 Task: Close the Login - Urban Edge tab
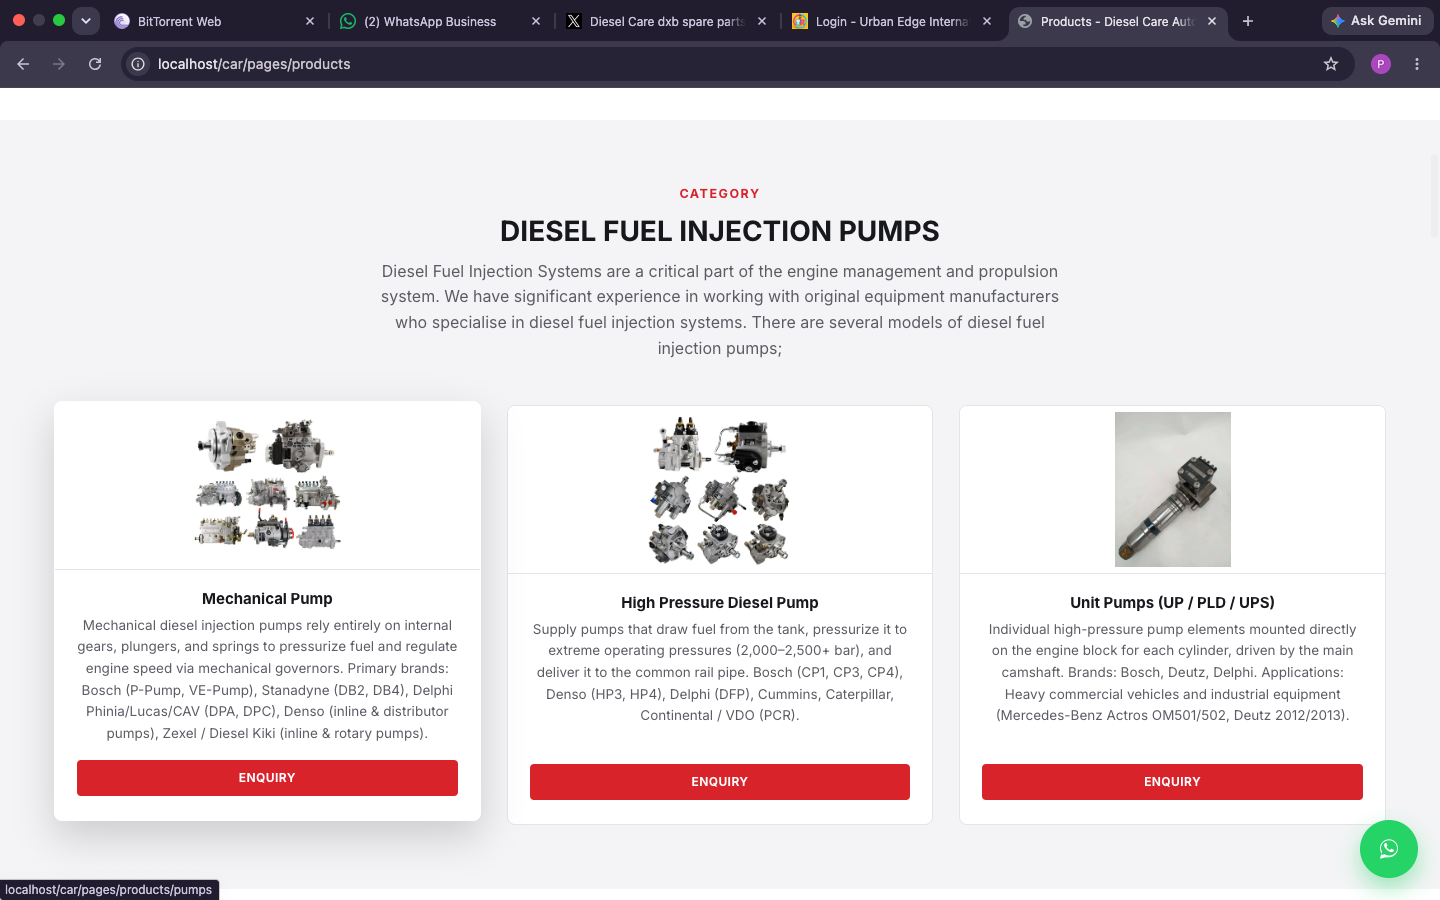tap(987, 21)
